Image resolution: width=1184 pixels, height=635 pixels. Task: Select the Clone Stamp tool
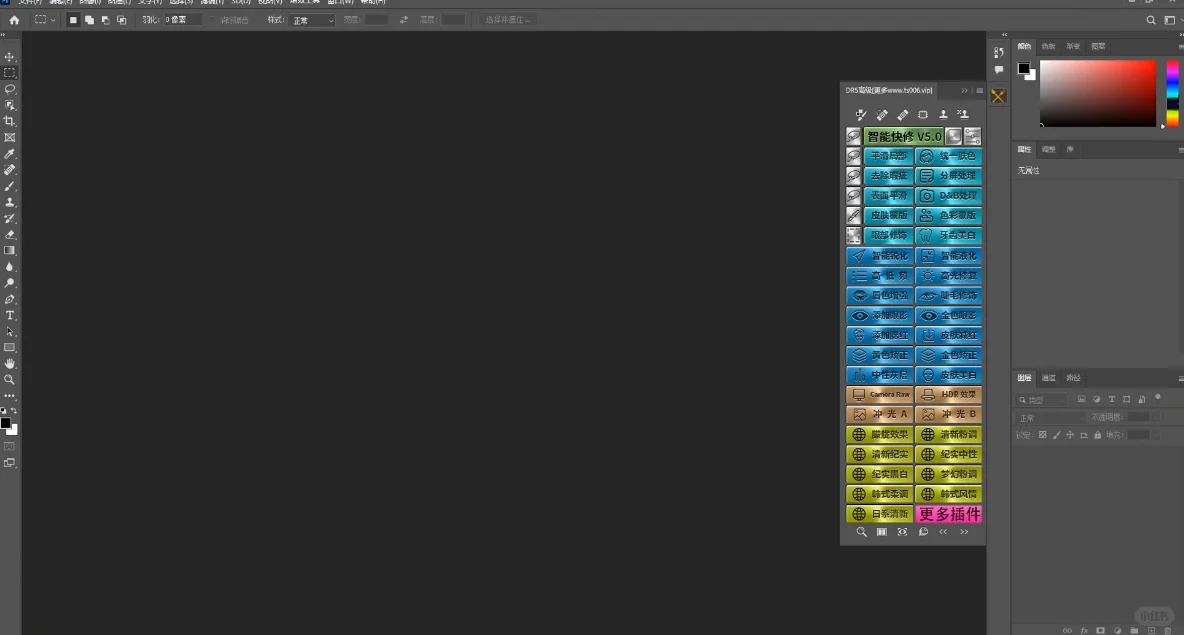point(9,202)
